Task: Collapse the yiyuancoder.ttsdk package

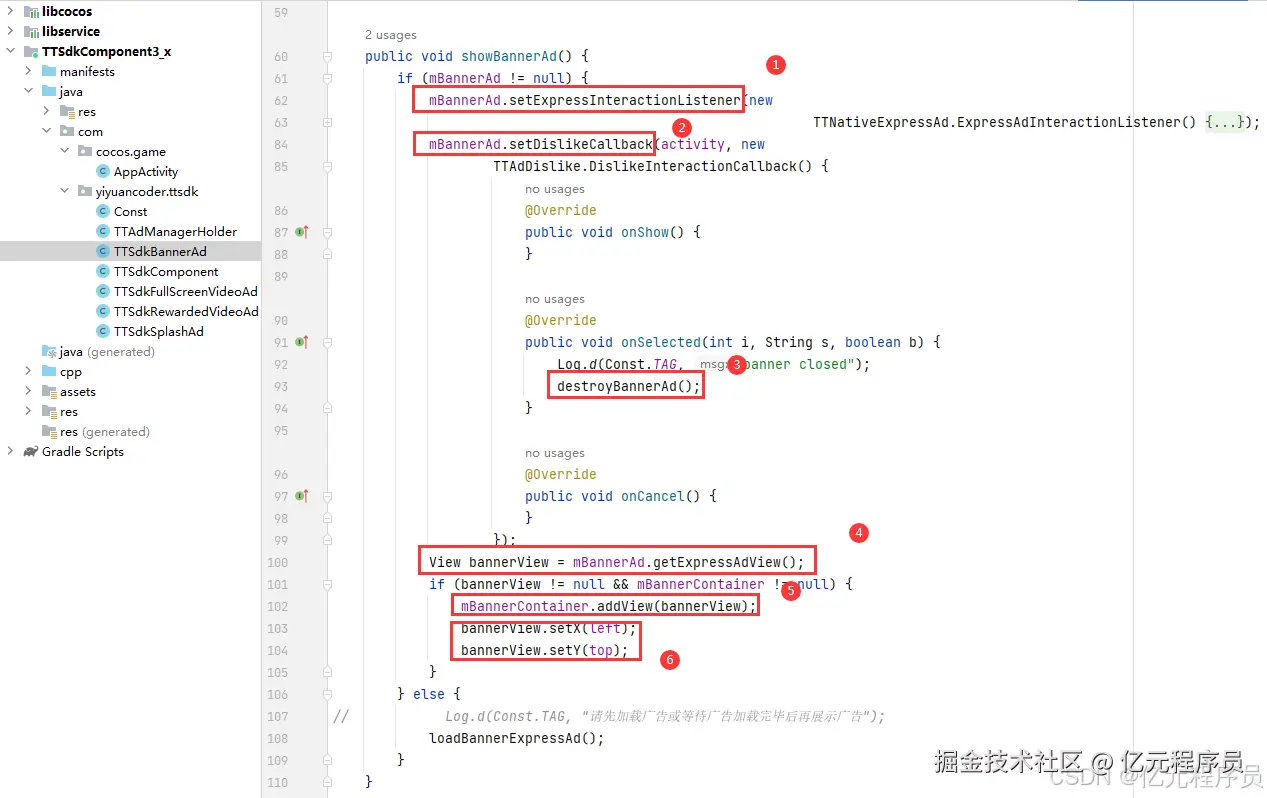Action: tap(64, 191)
